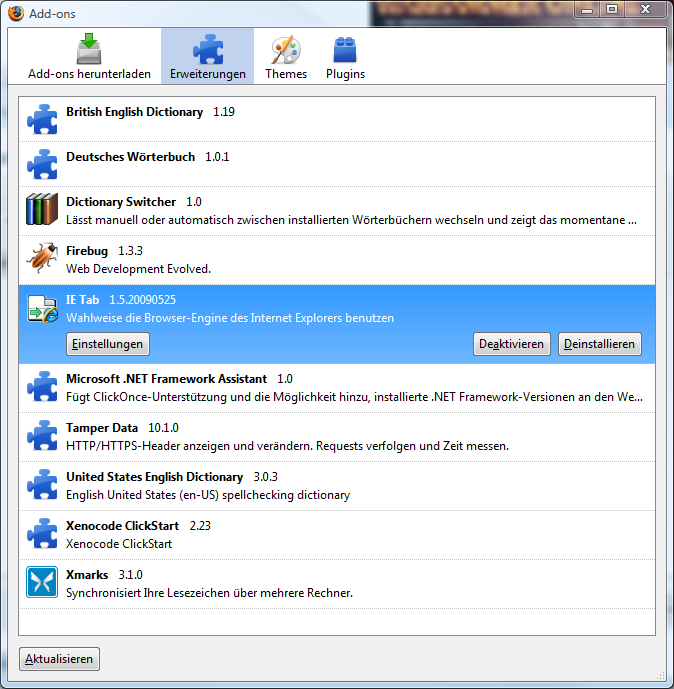Select the Tamper Data extension
The image size is (674, 689).
coord(337,437)
